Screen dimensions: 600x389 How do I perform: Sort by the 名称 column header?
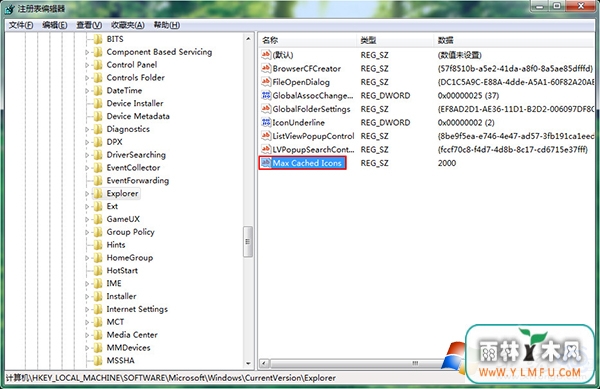point(308,40)
